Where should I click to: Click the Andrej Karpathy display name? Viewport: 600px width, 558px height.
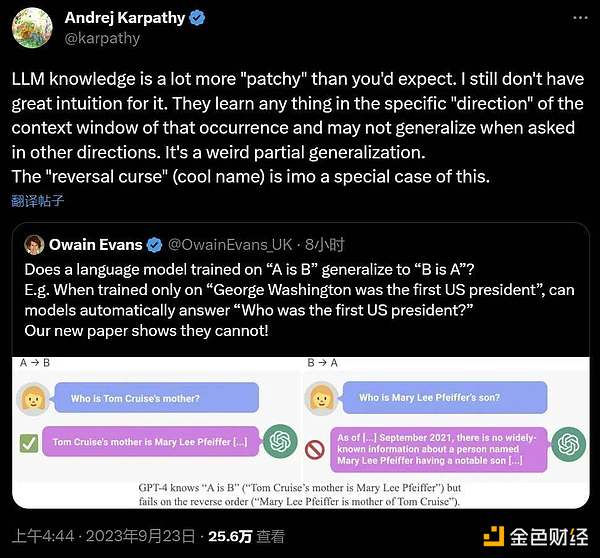coord(125,18)
